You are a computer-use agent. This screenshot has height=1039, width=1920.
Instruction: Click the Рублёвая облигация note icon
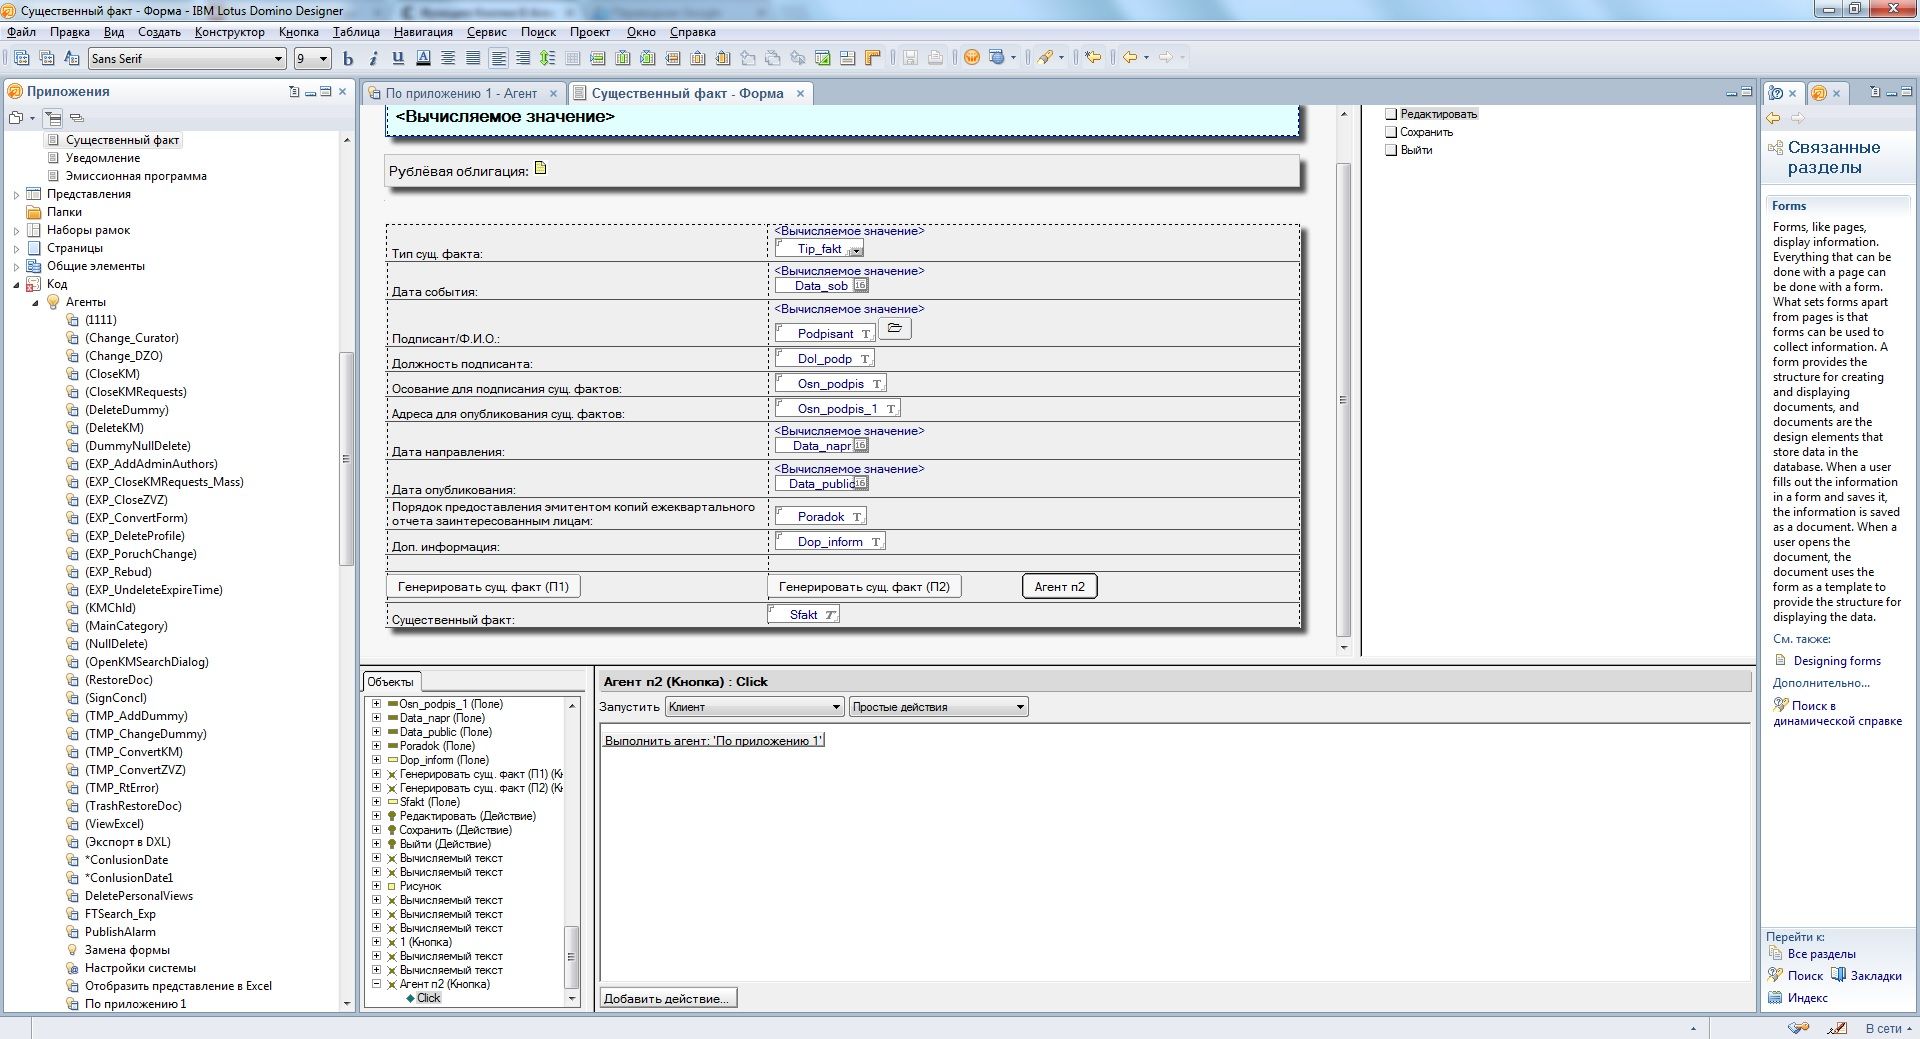pyautogui.click(x=541, y=168)
